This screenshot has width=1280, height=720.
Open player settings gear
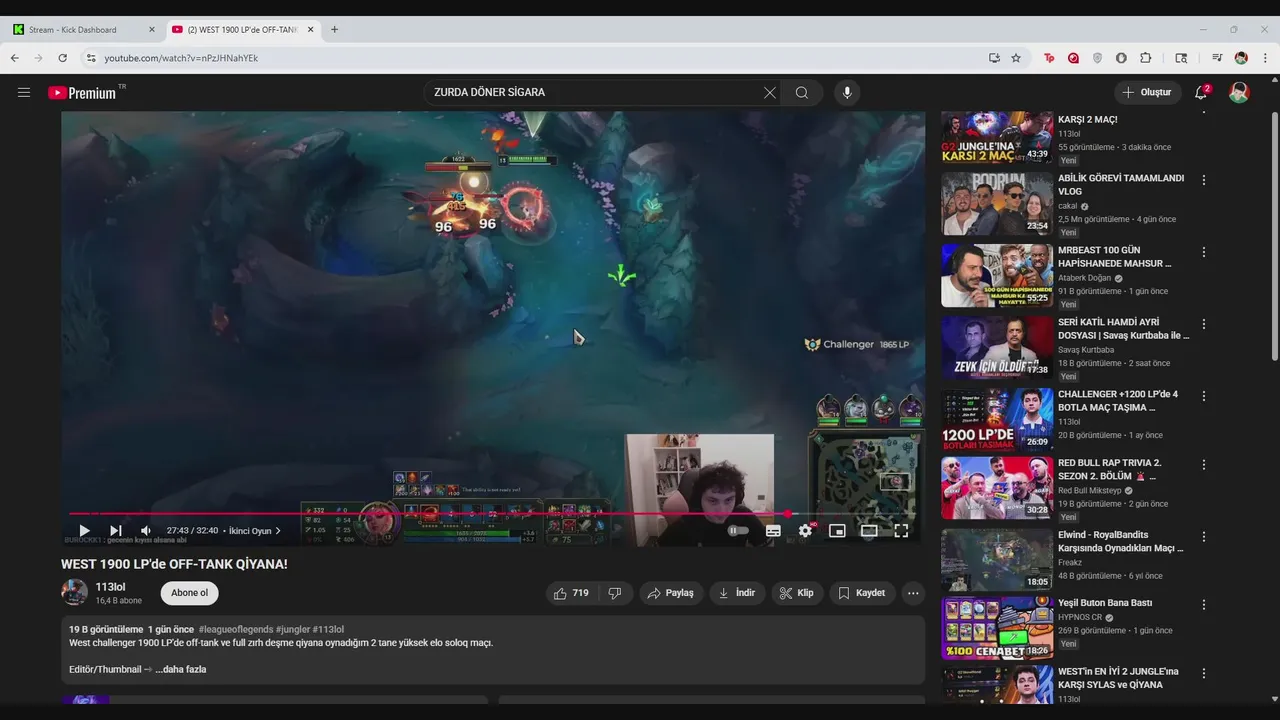[x=805, y=531]
